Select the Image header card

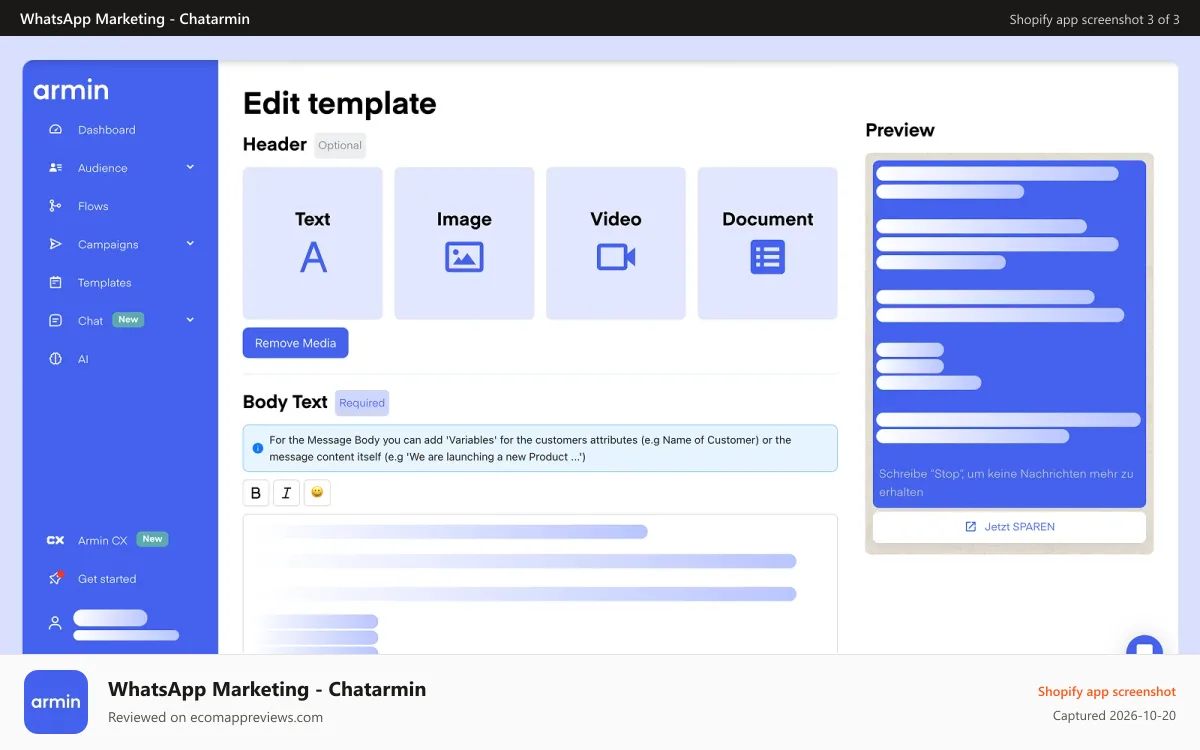(464, 243)
